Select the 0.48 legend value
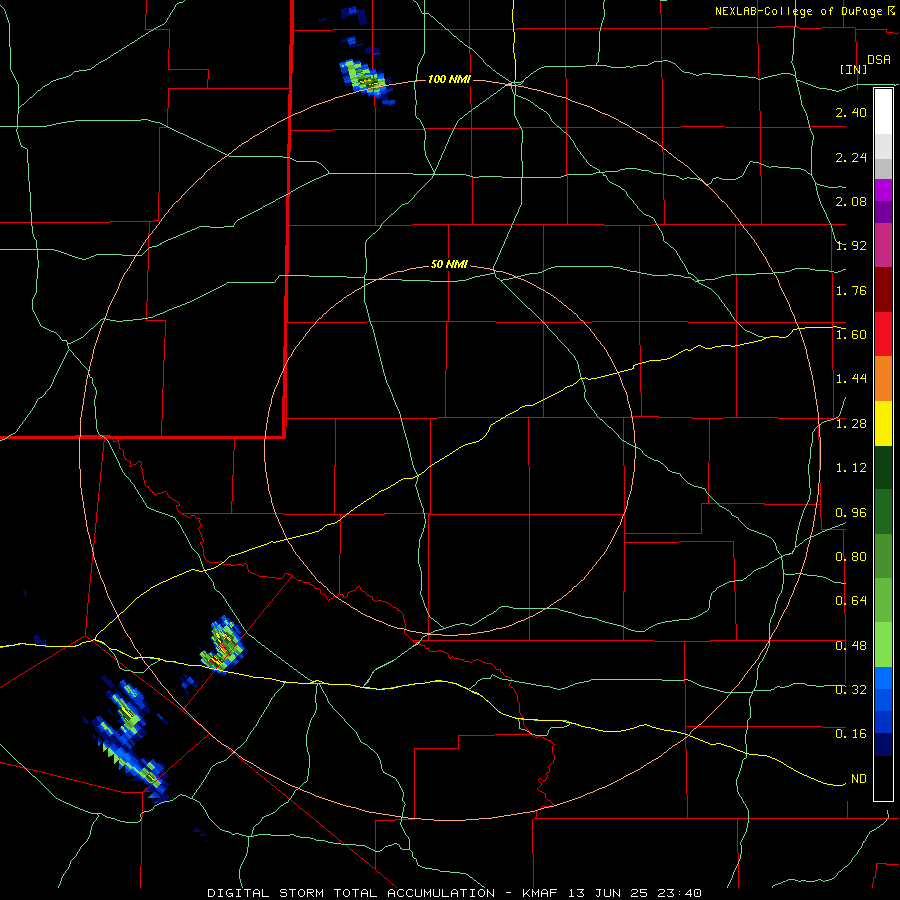Image resolution: width=900 pixels, height=900 pixels. [x=851, y=645]
